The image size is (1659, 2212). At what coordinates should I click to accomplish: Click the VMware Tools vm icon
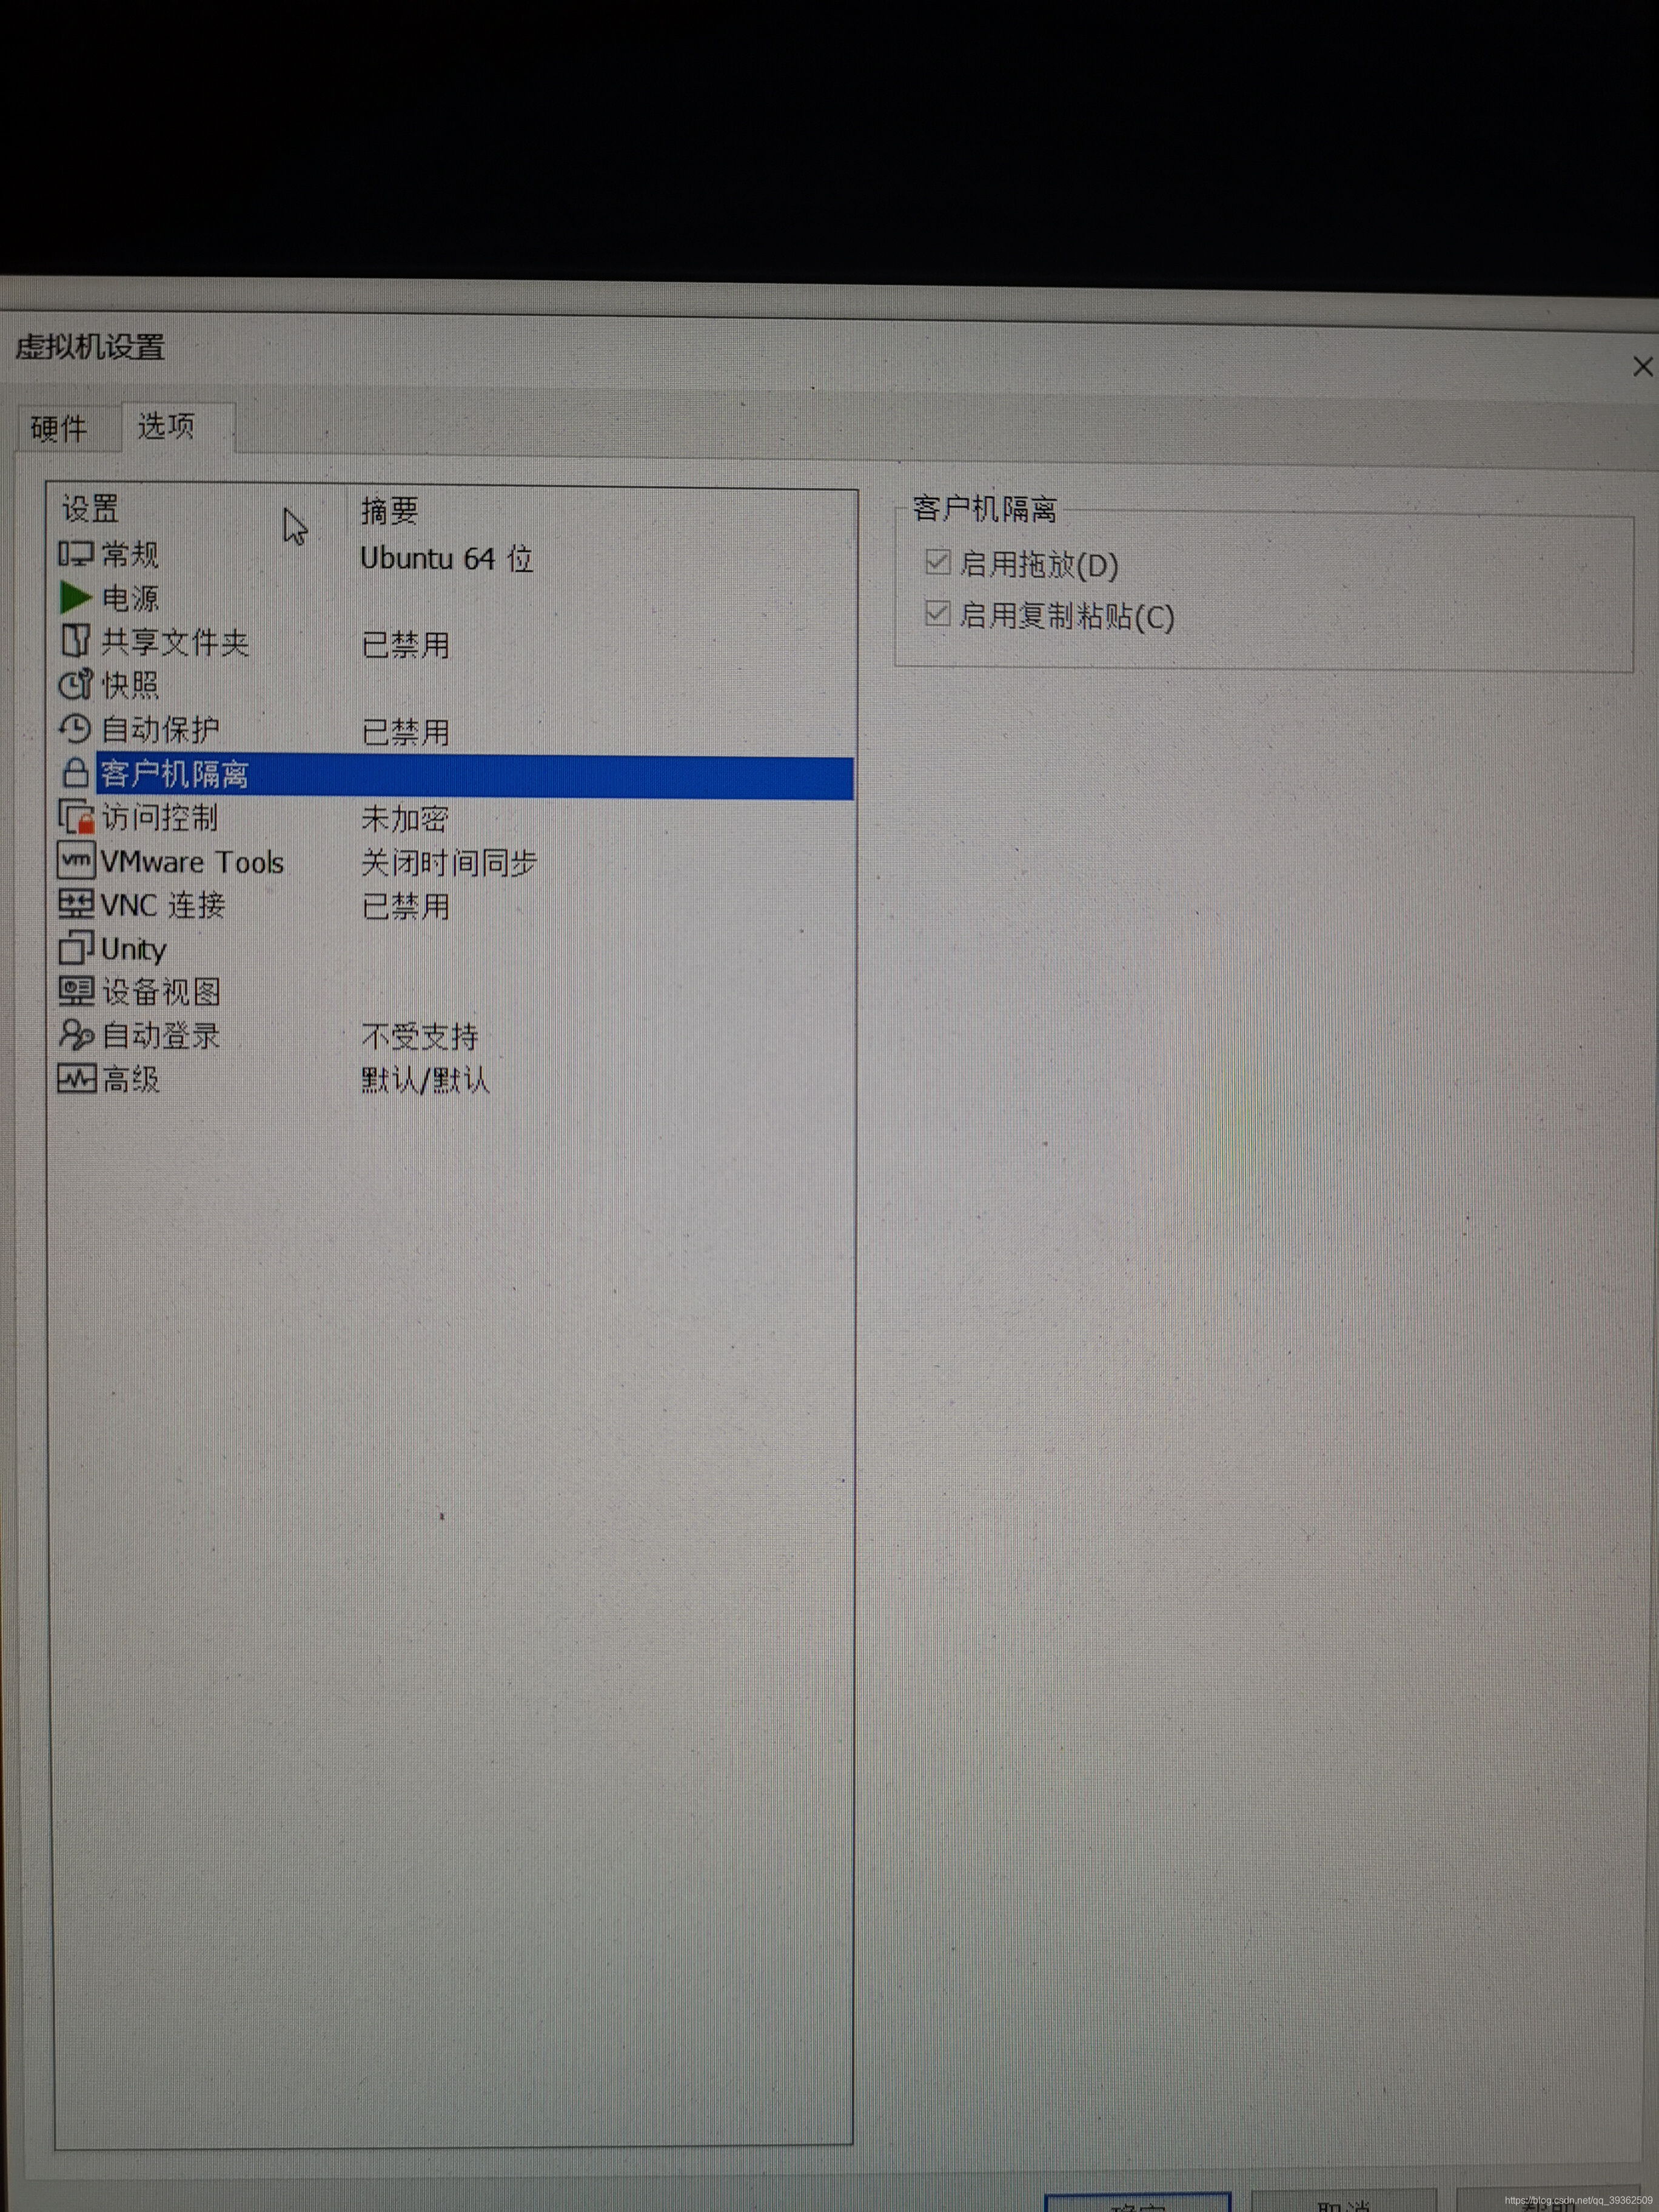76,861
